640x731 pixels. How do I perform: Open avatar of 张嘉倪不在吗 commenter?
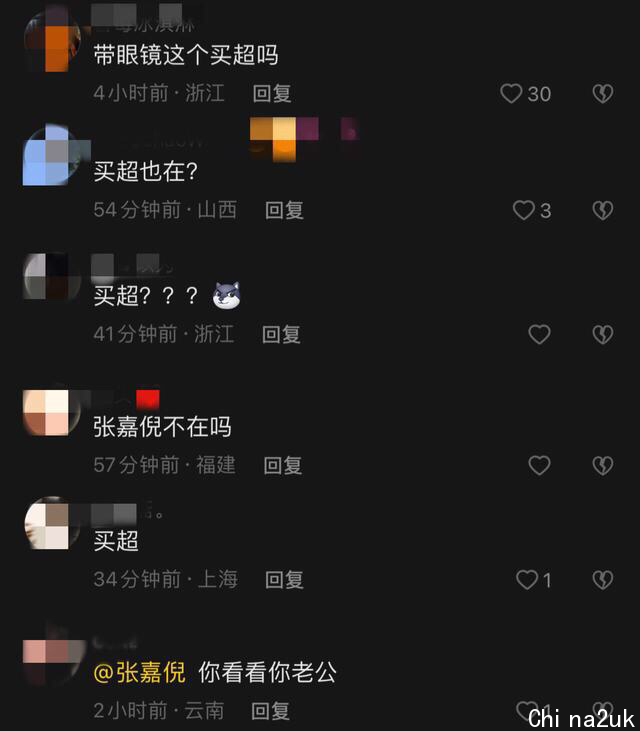(x=52, y=412)
